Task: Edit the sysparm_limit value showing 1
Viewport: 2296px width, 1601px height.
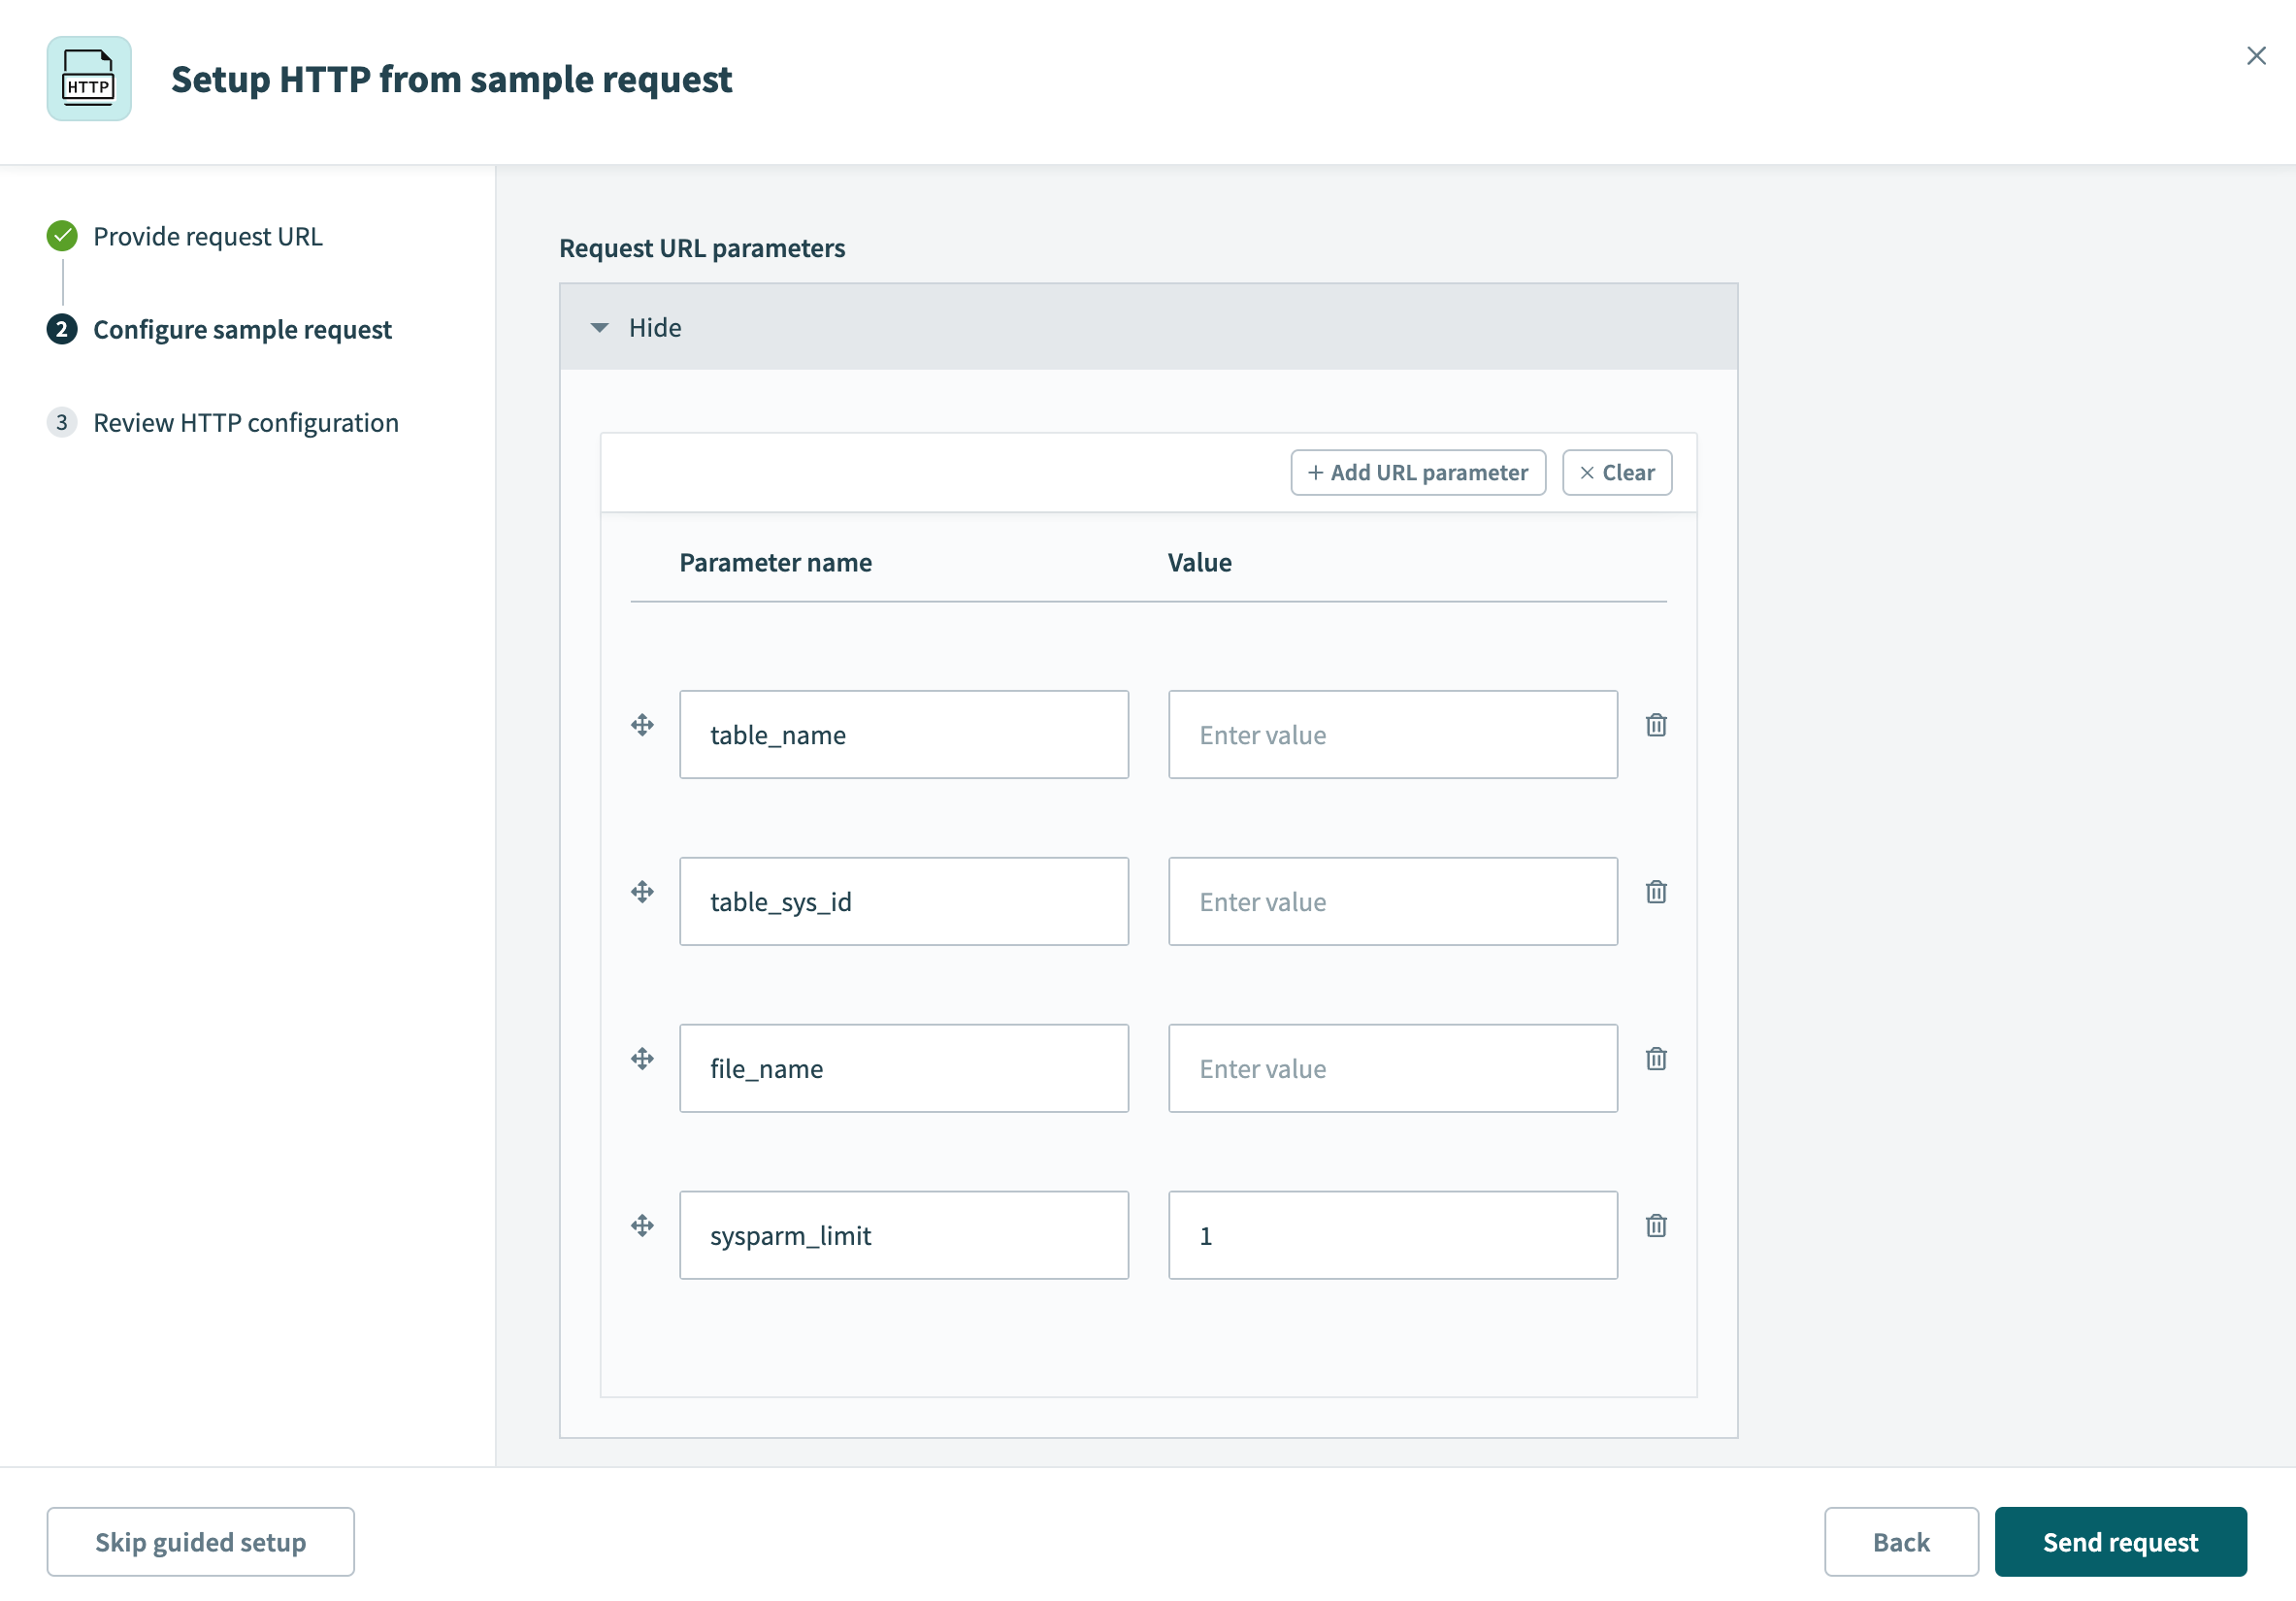Action: pyautogui.click(x=1392, y=1235)
